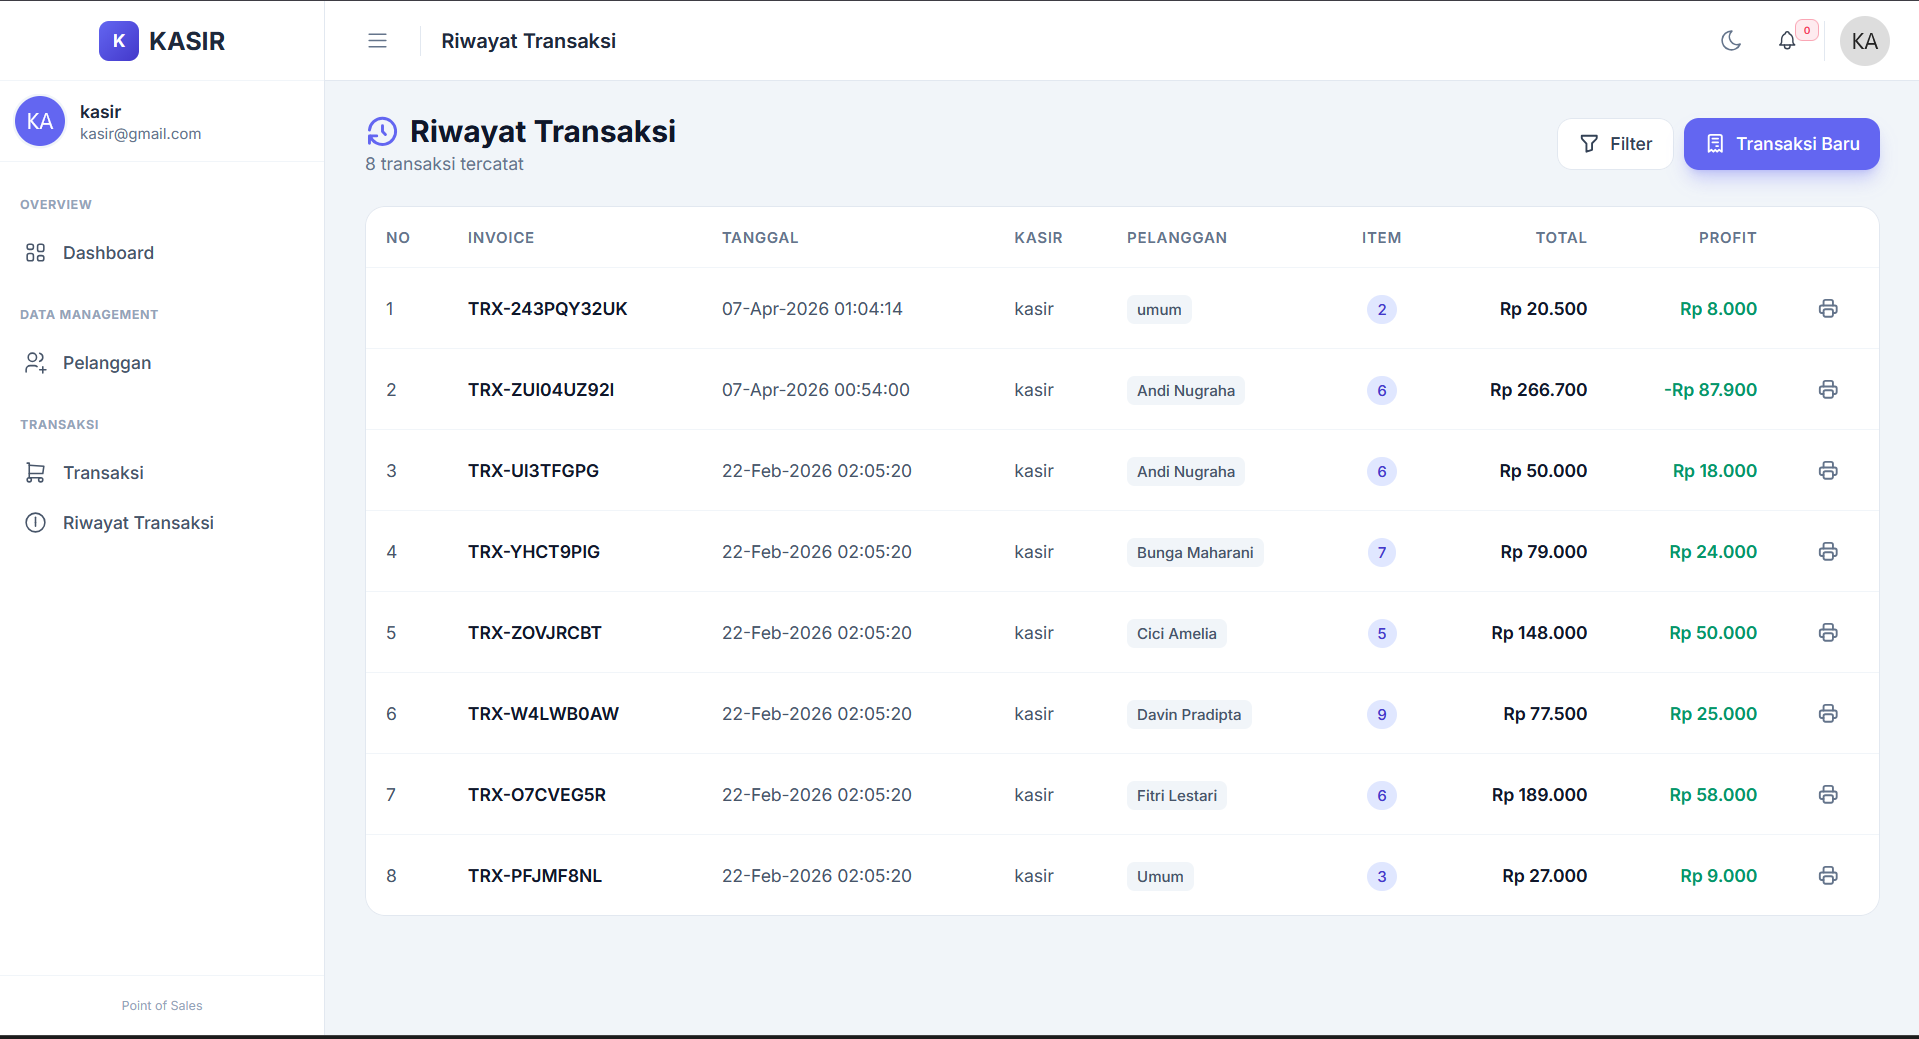The height and width of the screenshot is (1039, 1919).
Task: Print receipt for TRX-ZOVJRCBT
Action: click(x=1828, y=633)
